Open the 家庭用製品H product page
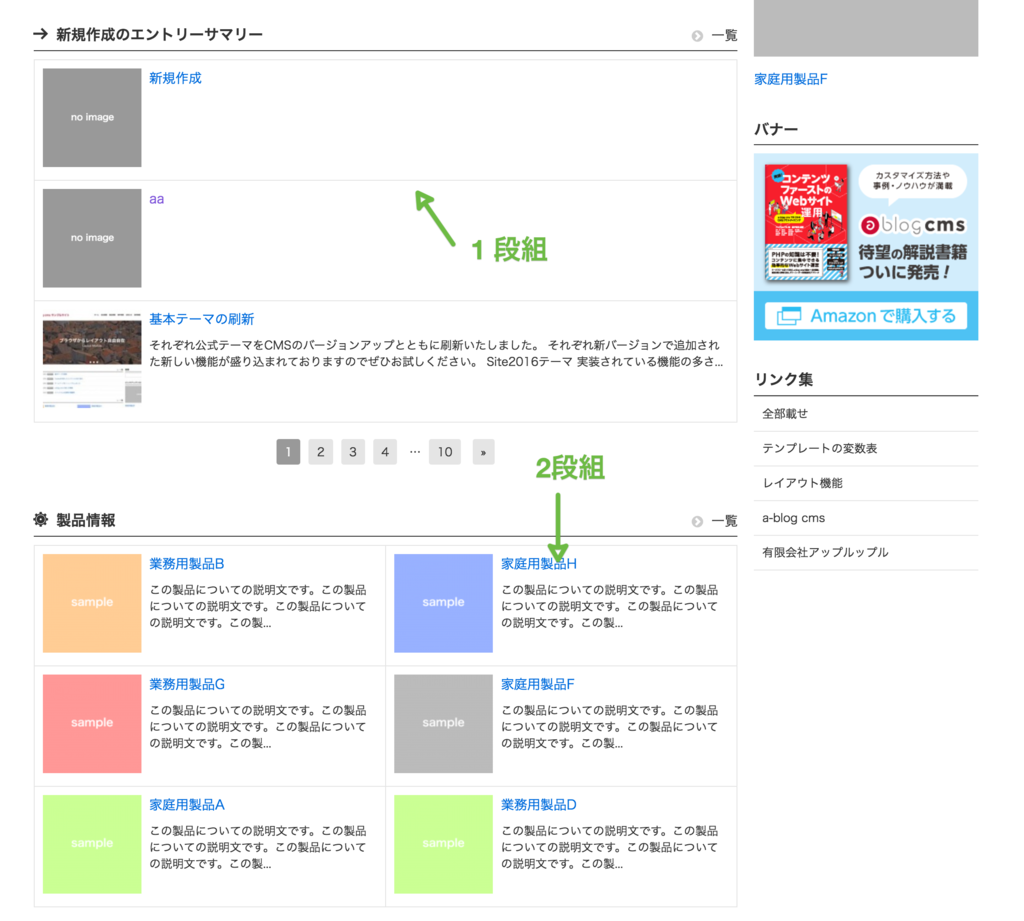The width and height of the screenshot is (1024, 921). coord(537,564)
